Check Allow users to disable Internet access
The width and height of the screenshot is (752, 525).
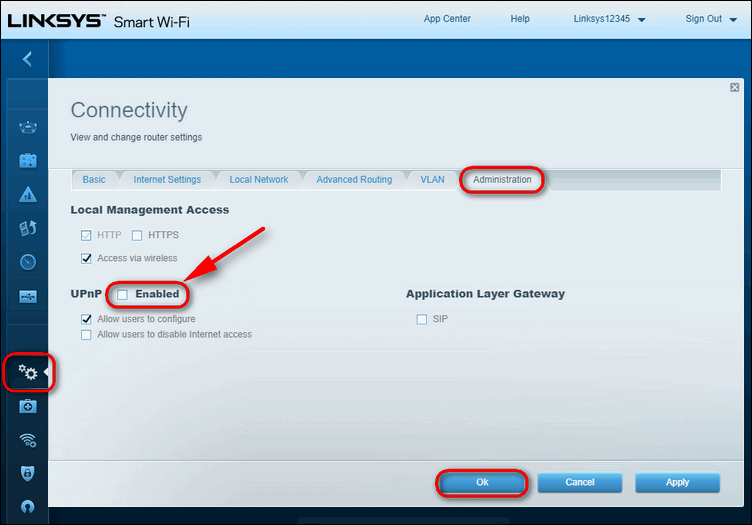[86, 335]
